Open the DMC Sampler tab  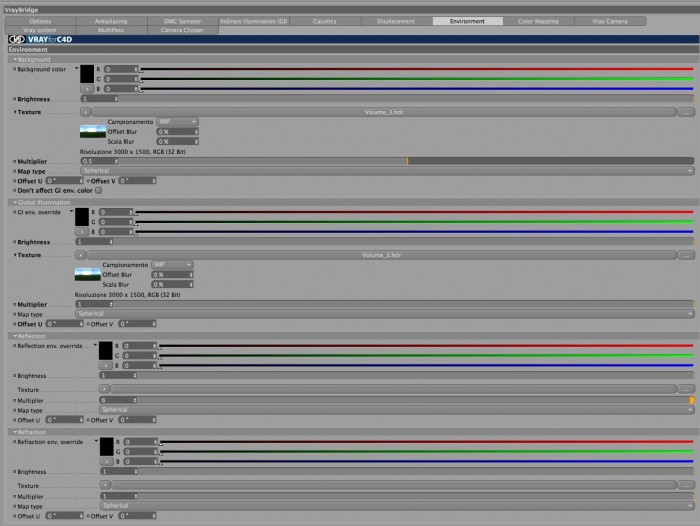tap(183, 21)
